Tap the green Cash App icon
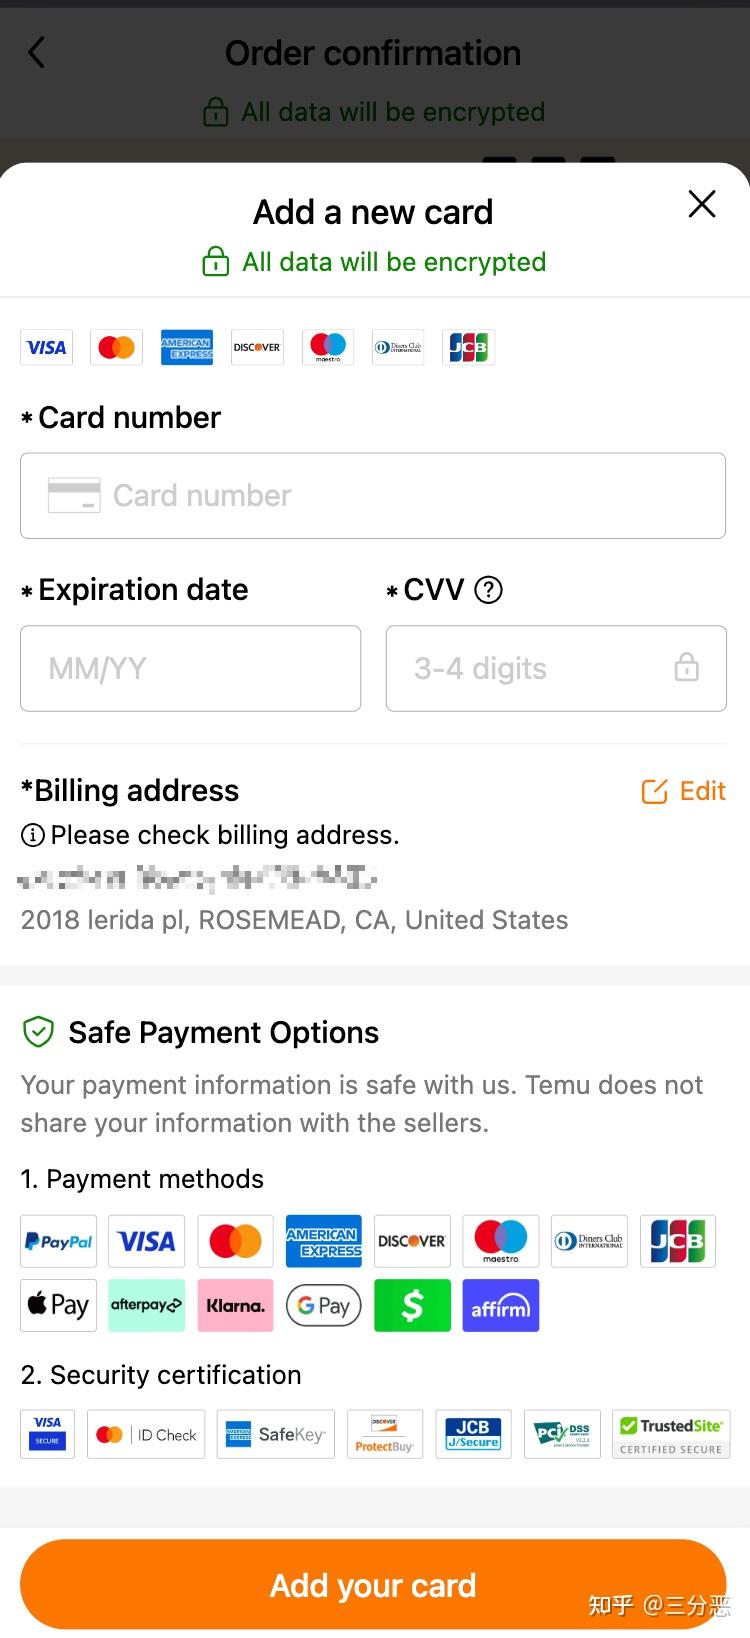Image resolution: width=750 pixels, height=1638 pixels. [412, 1305]
